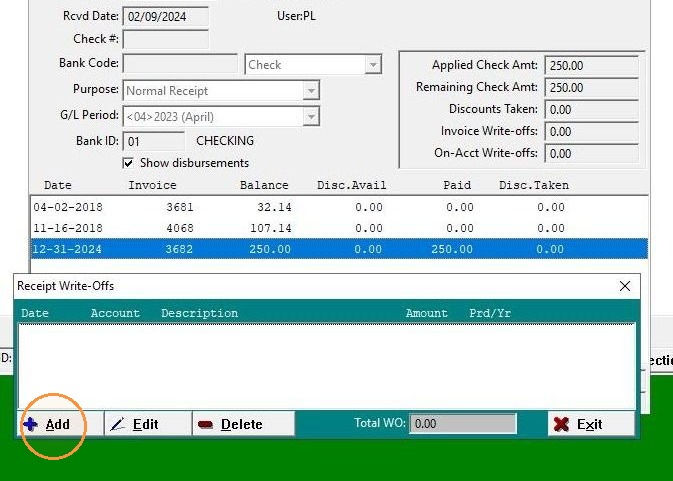Click the Balance column header
Viewport: 673px width, 481px height.
264,185
